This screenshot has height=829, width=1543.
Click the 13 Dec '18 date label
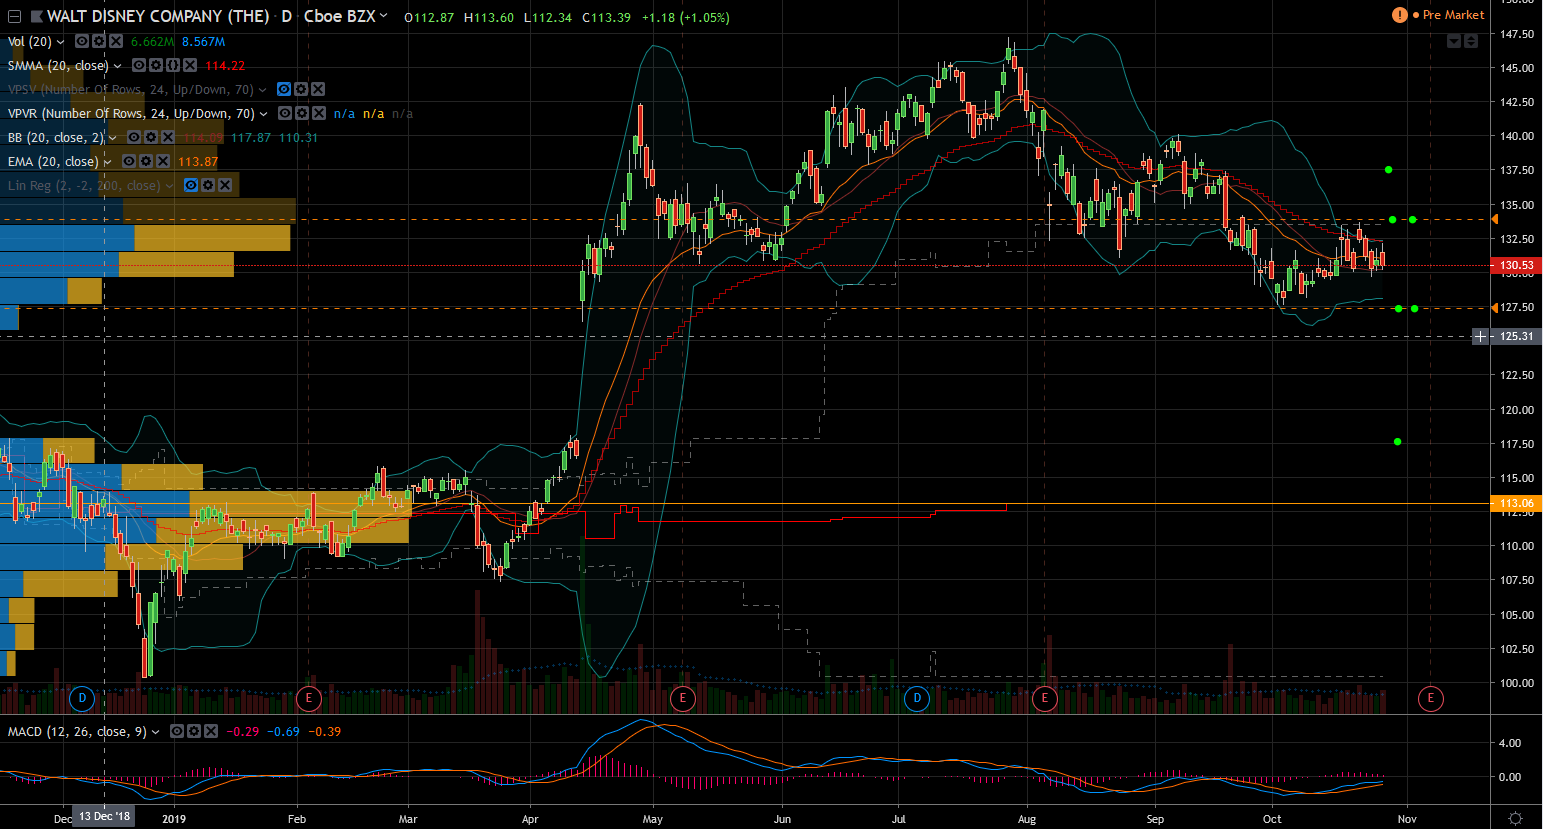point(105,817)
